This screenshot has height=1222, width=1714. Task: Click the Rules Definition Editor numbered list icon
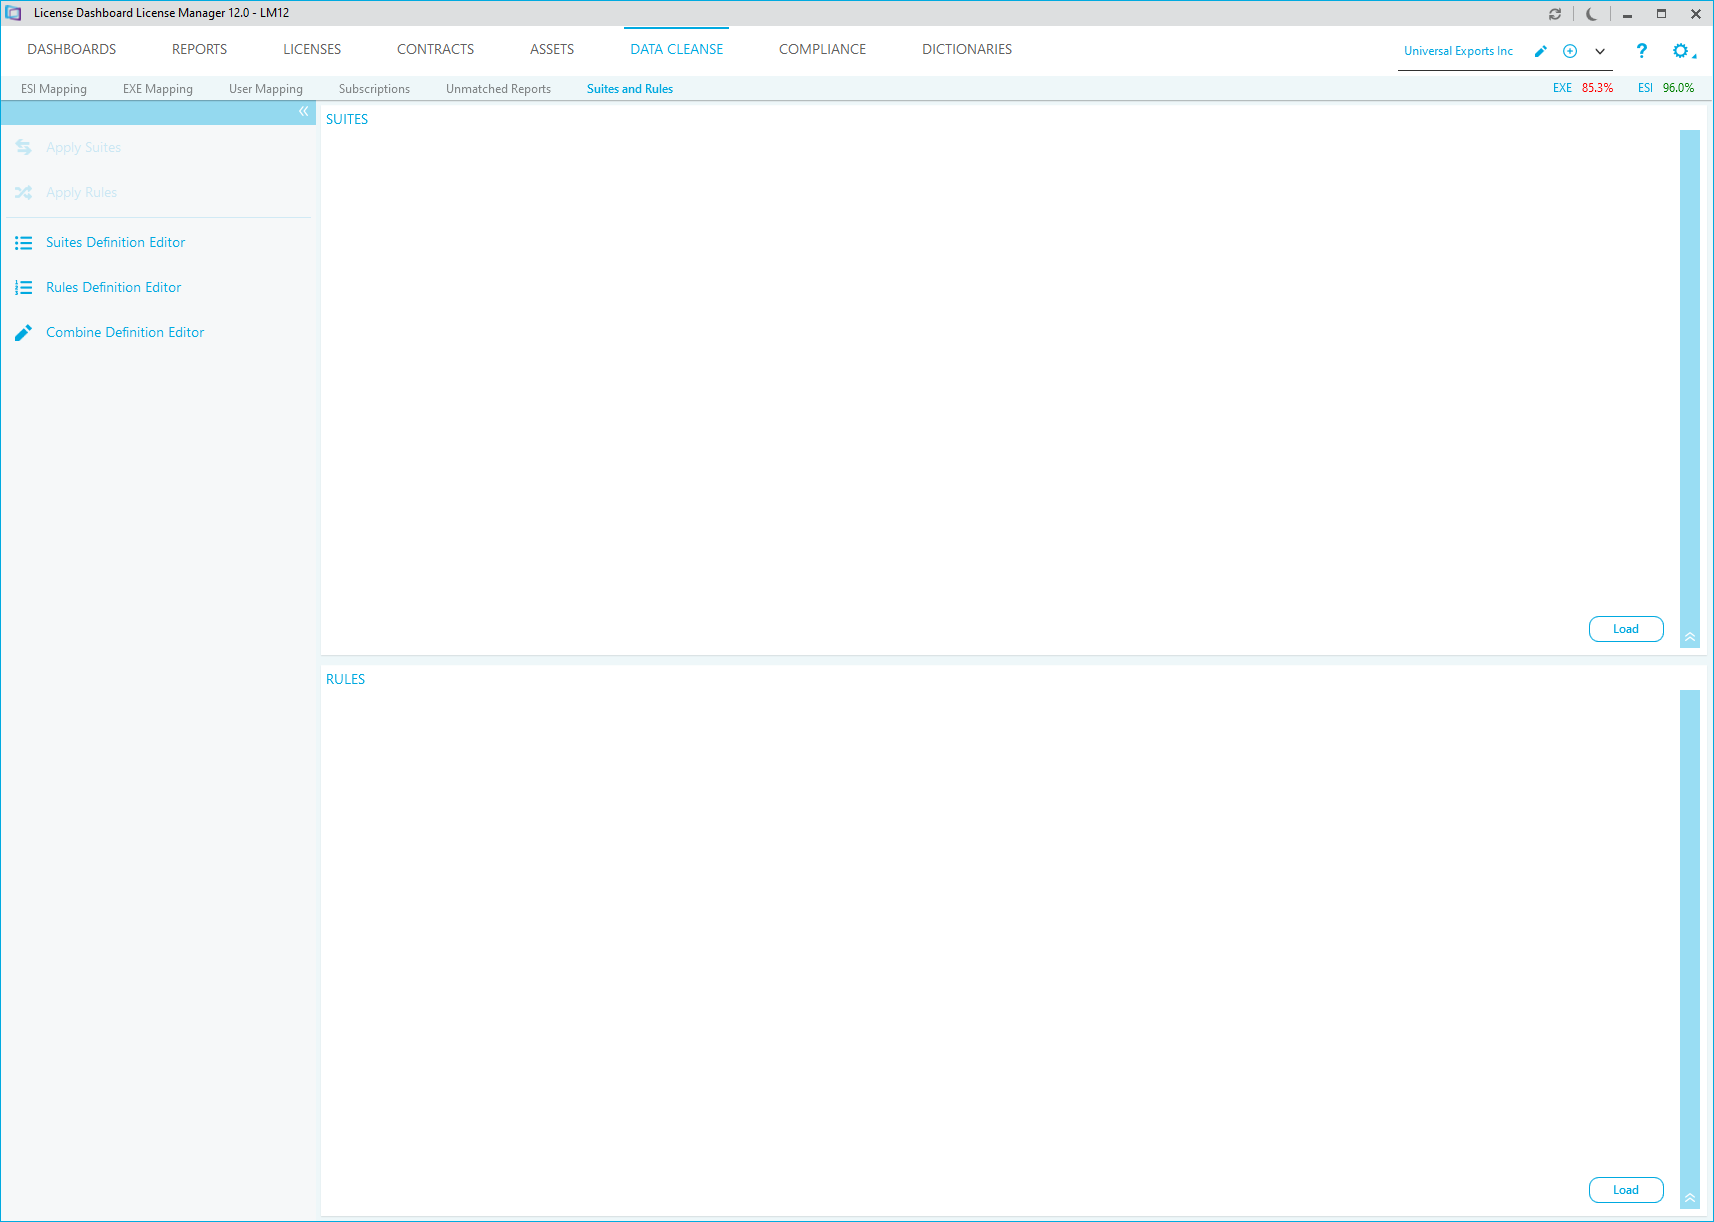24,288
